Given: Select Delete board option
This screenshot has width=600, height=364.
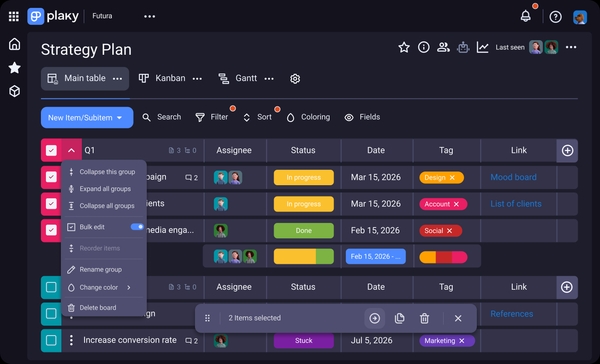Looking at the screenshot, I should tap(104, 308).
